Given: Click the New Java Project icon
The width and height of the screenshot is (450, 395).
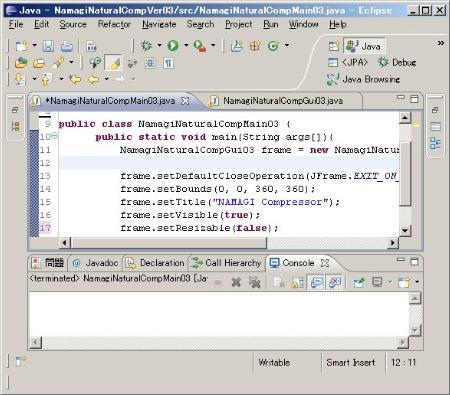Looking at the screenshot, I should [237, 46].
